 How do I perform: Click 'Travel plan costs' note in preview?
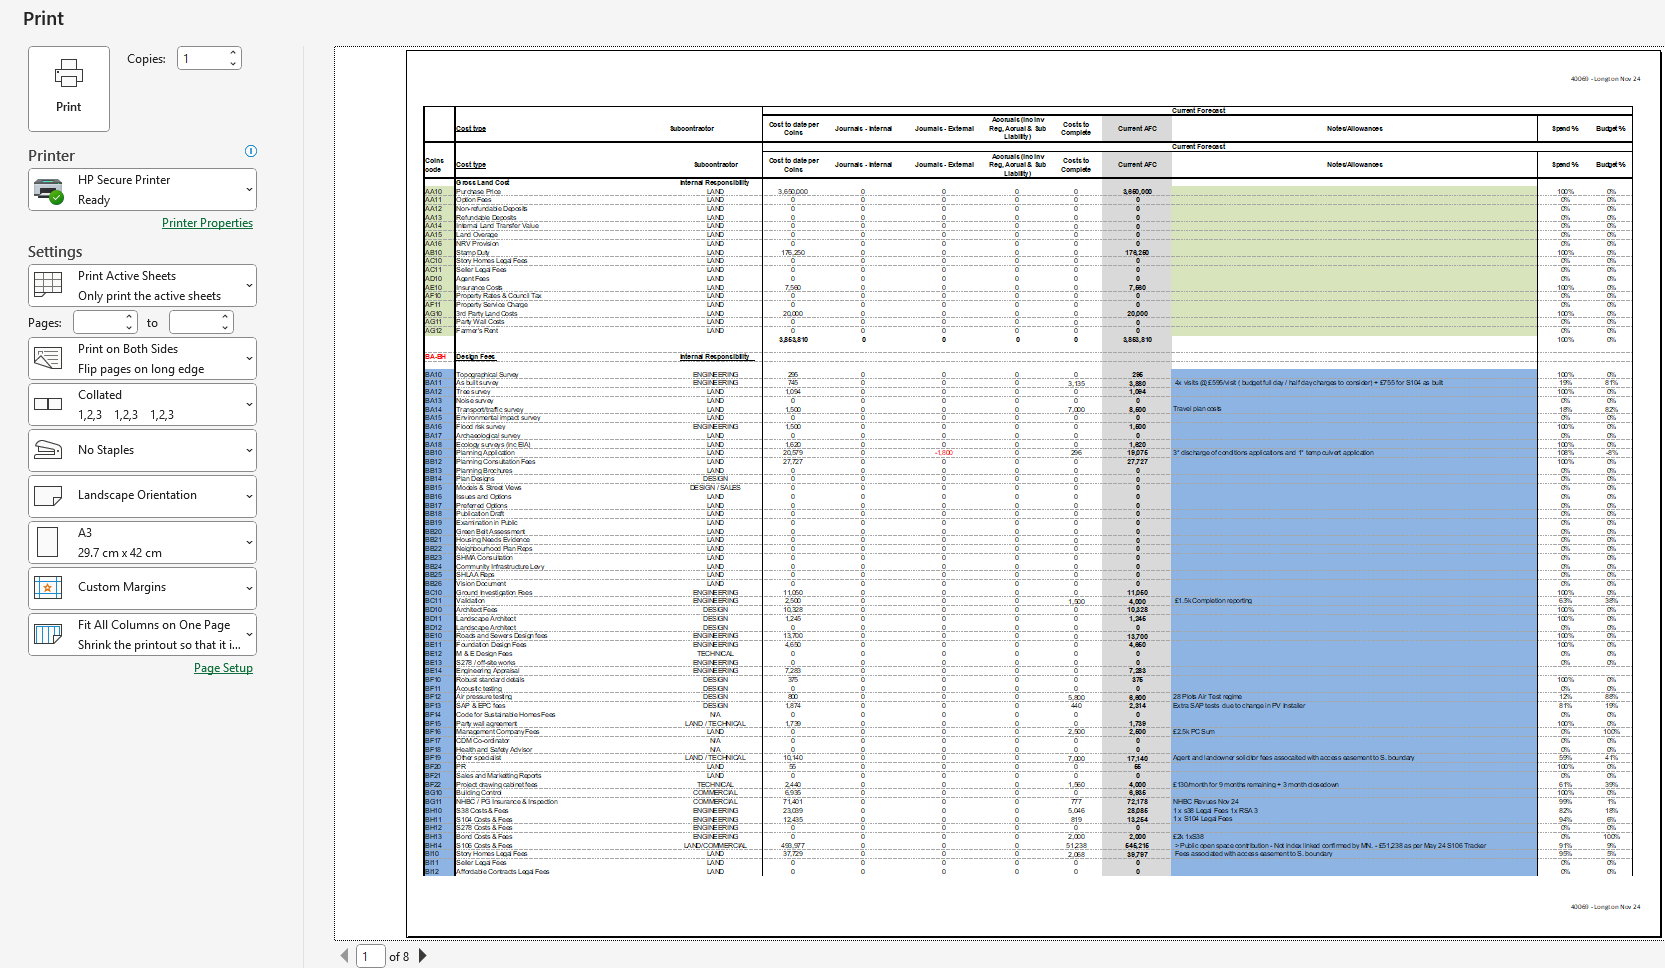tap(1197, 409)
